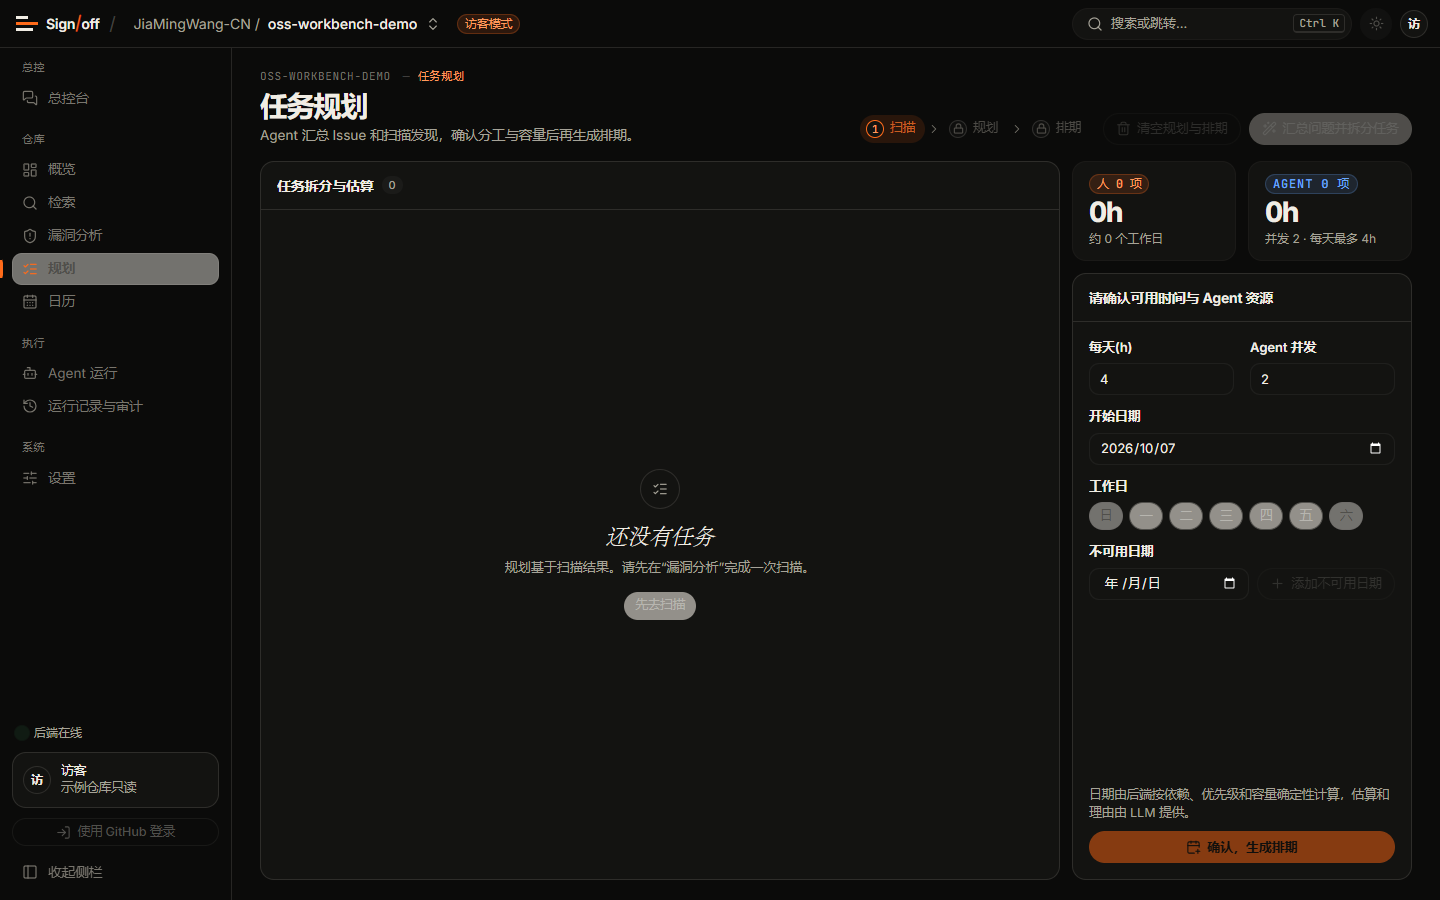Click 确认，生成排期 button
Image resolution: width=1440 pixels, height=900 pixels.
tap(1242, 847)
